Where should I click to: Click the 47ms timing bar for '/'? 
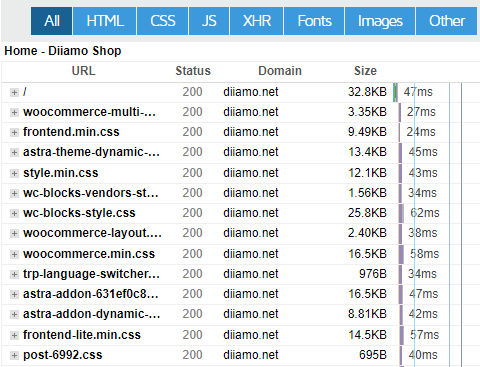(395, 92)
